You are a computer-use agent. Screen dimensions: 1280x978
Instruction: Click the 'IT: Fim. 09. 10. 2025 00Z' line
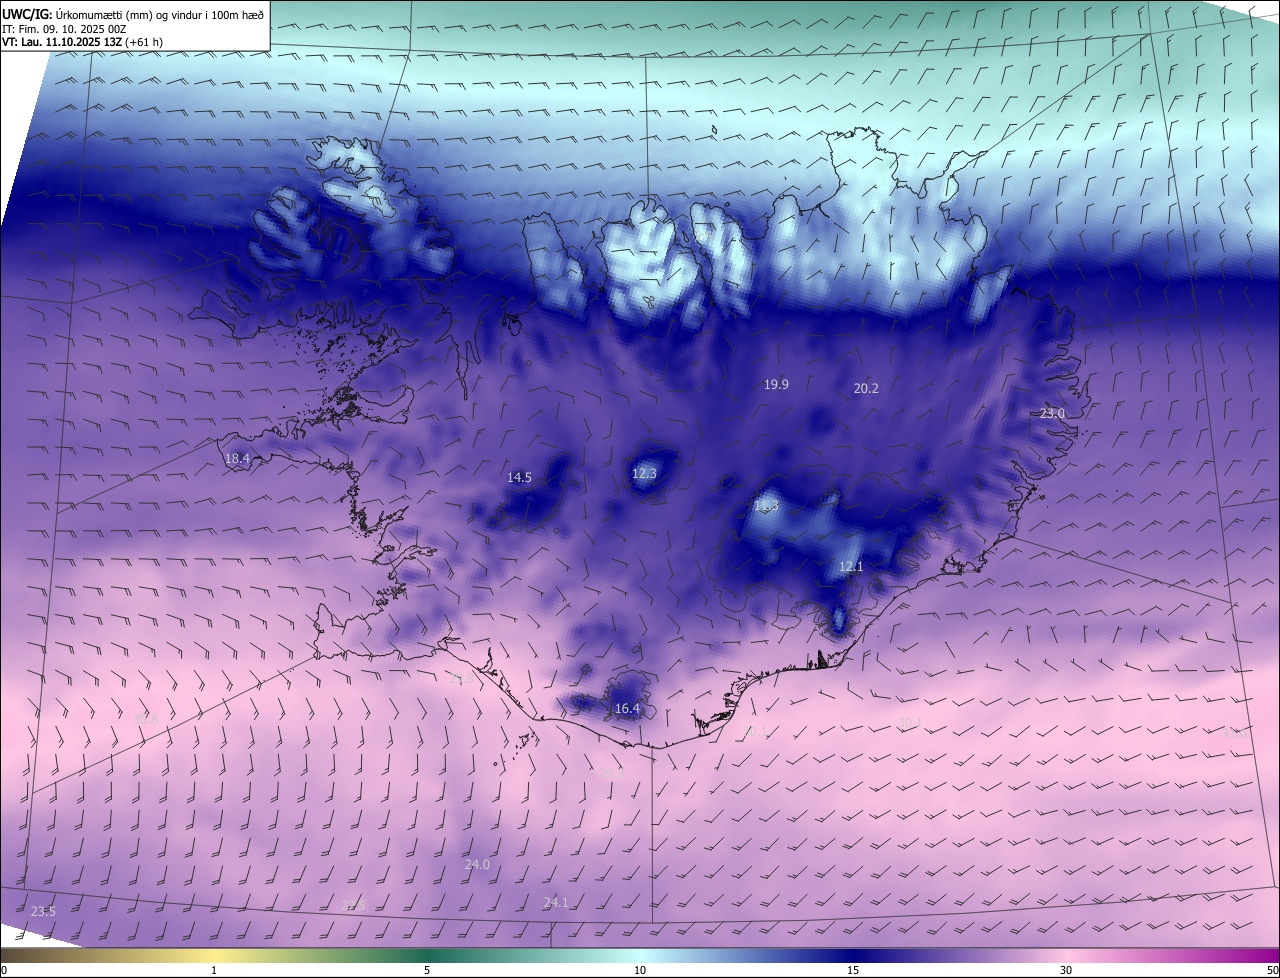coord(65,28)
